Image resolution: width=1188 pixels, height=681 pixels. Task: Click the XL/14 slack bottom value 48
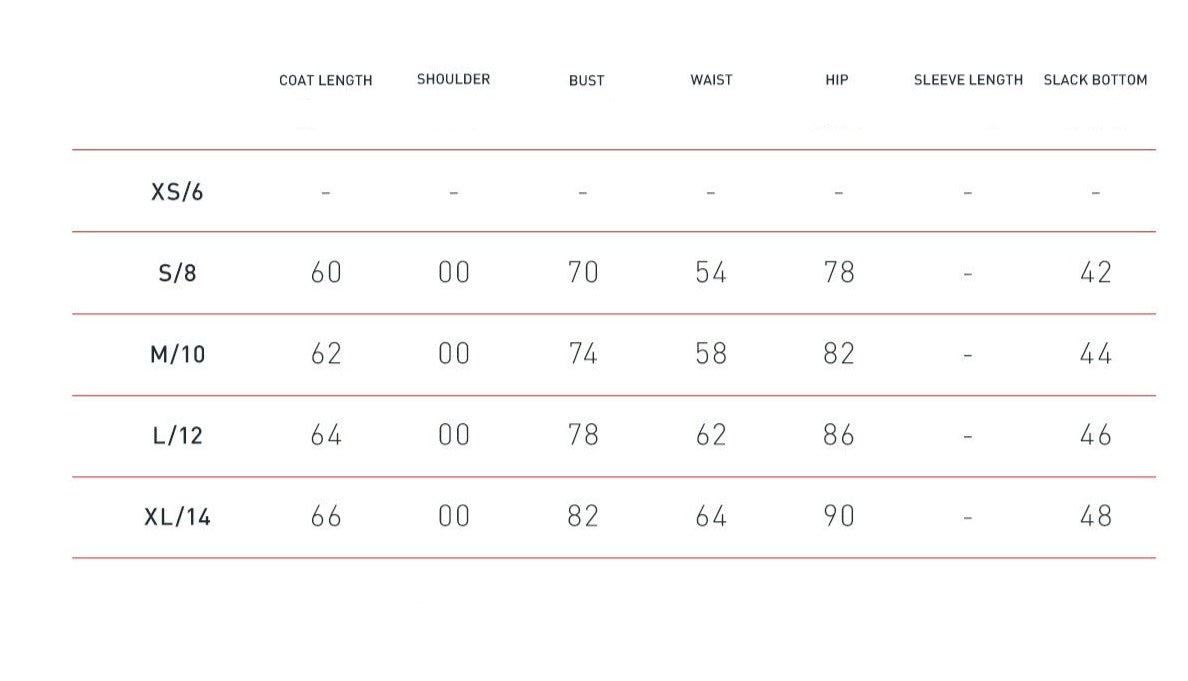pyautogui.click(x=1096, y=517)
